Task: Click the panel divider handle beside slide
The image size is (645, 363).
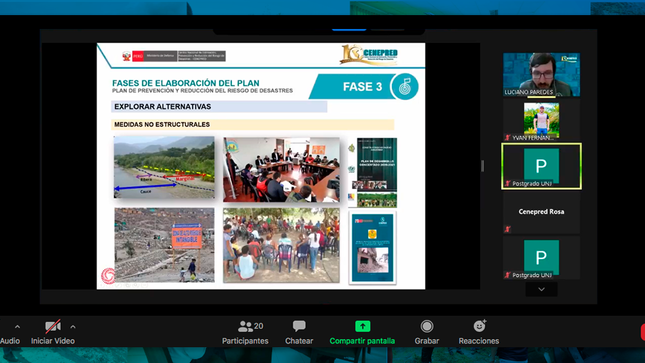Action: coord(483,166)
